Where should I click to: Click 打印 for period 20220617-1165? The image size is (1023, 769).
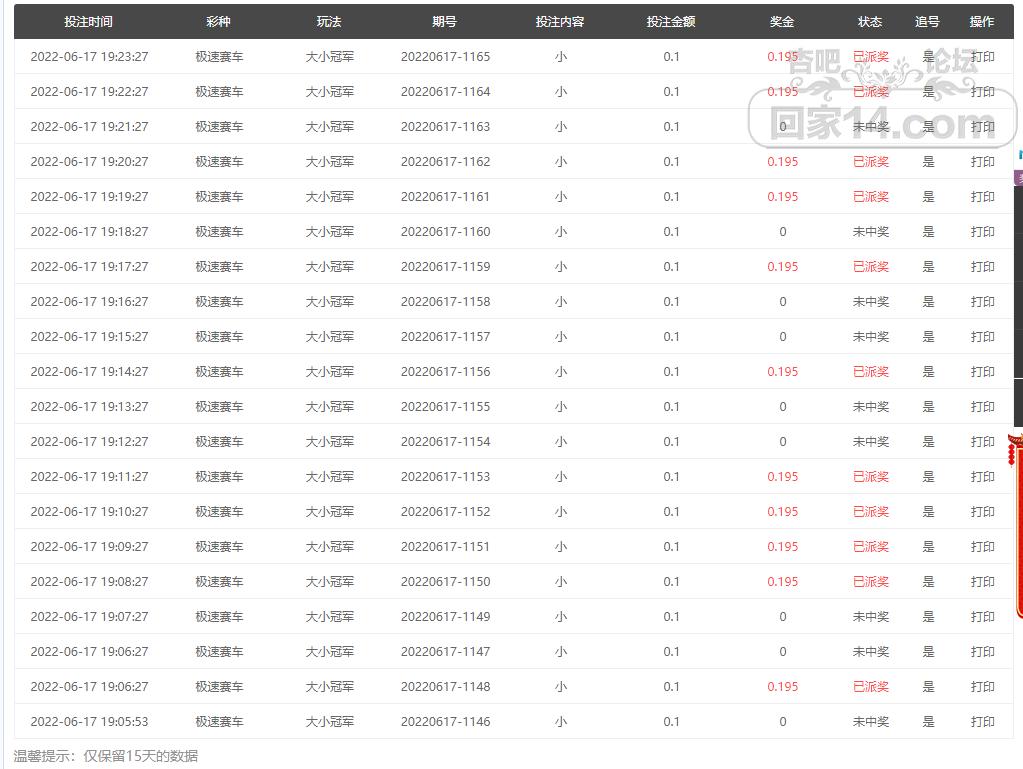(982, 57)
